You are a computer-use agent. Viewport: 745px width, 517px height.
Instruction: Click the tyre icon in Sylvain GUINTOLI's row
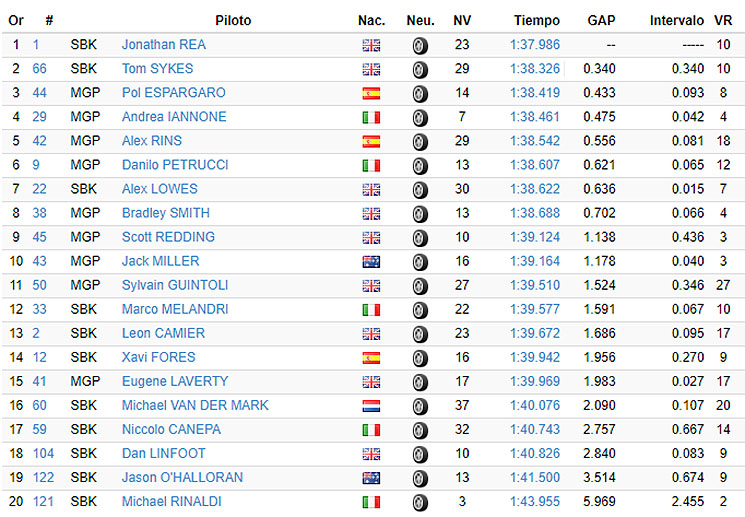[x=420, y=287]
